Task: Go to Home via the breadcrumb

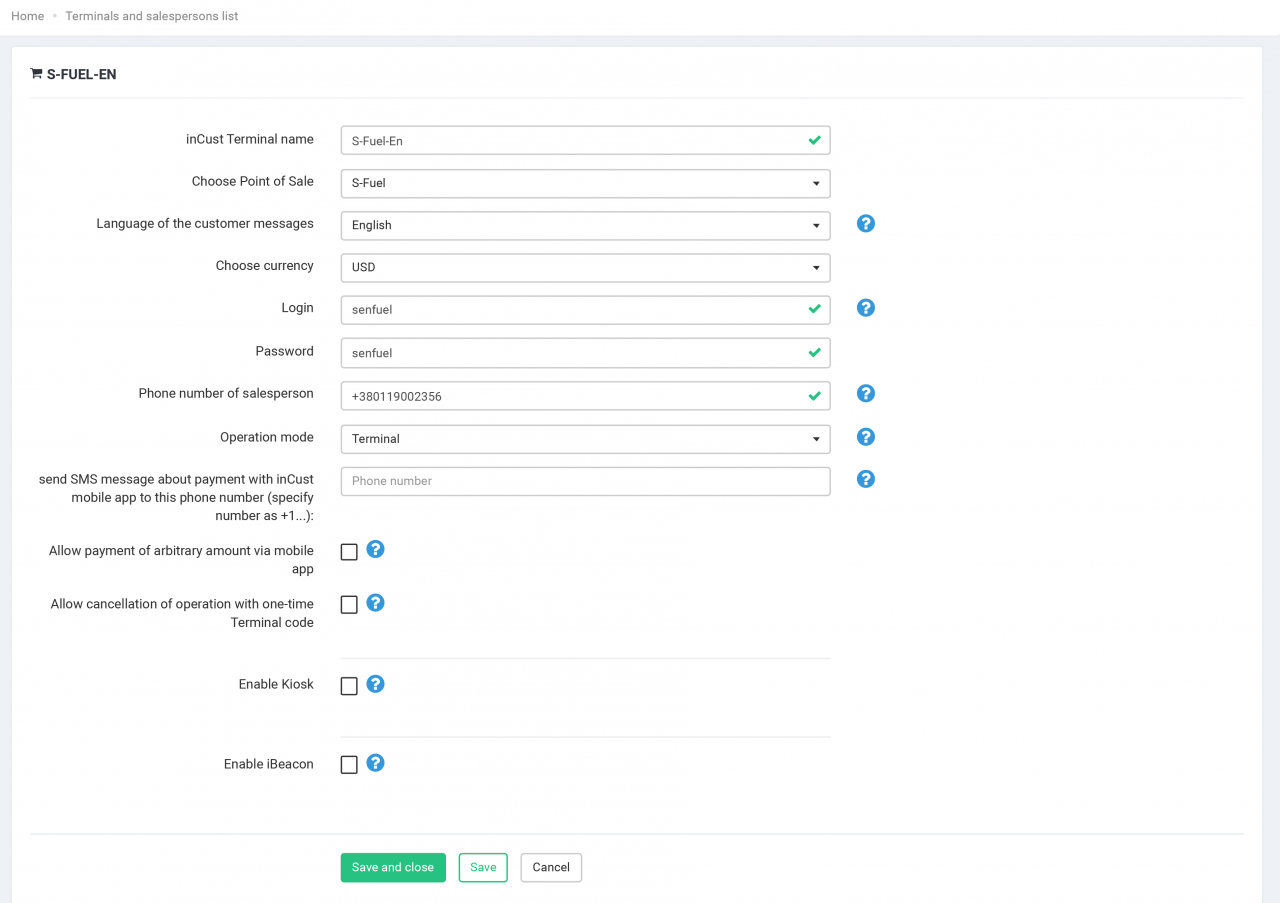Action: [27, 15]
